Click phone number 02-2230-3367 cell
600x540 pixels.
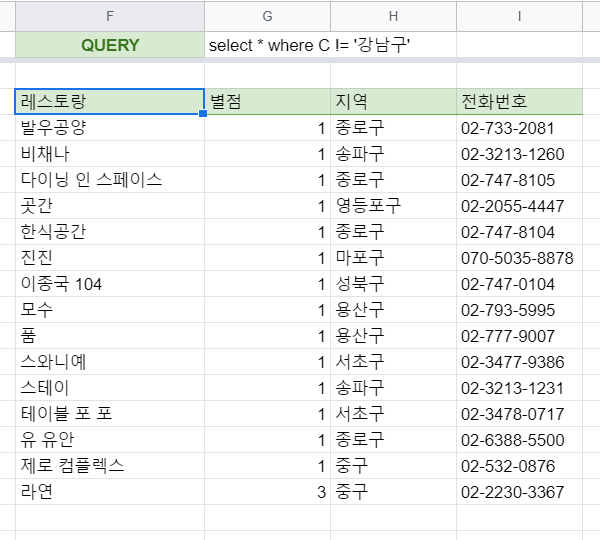point(519,492)
